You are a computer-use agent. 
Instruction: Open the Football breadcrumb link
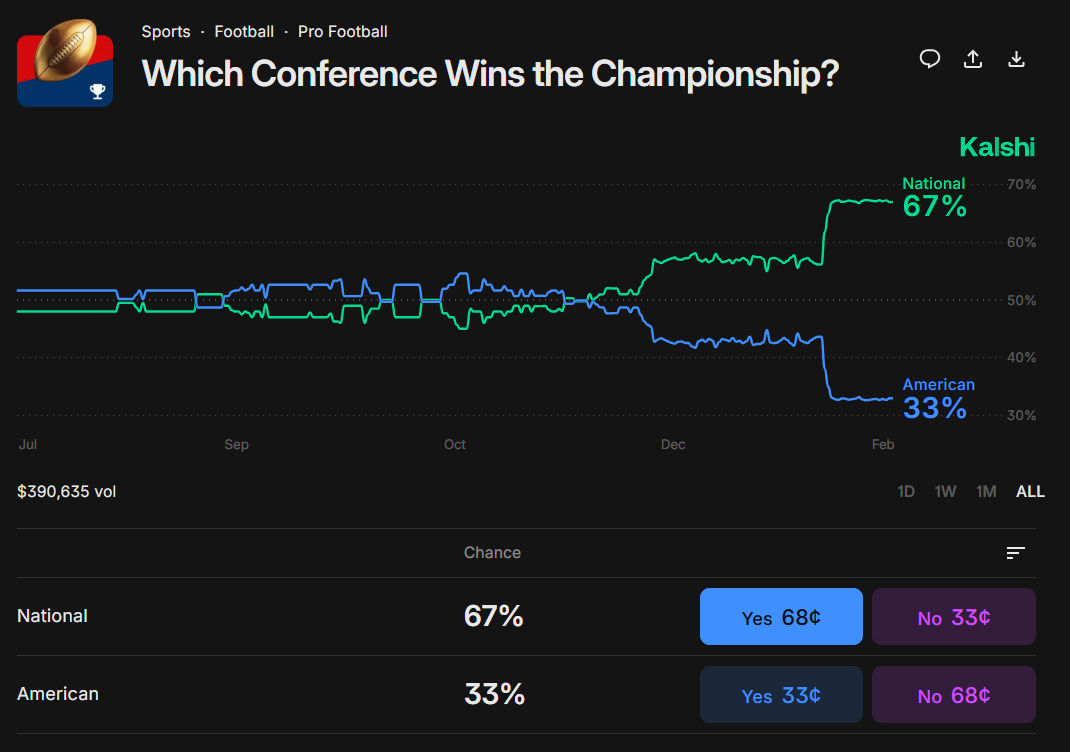coord(244,32)
